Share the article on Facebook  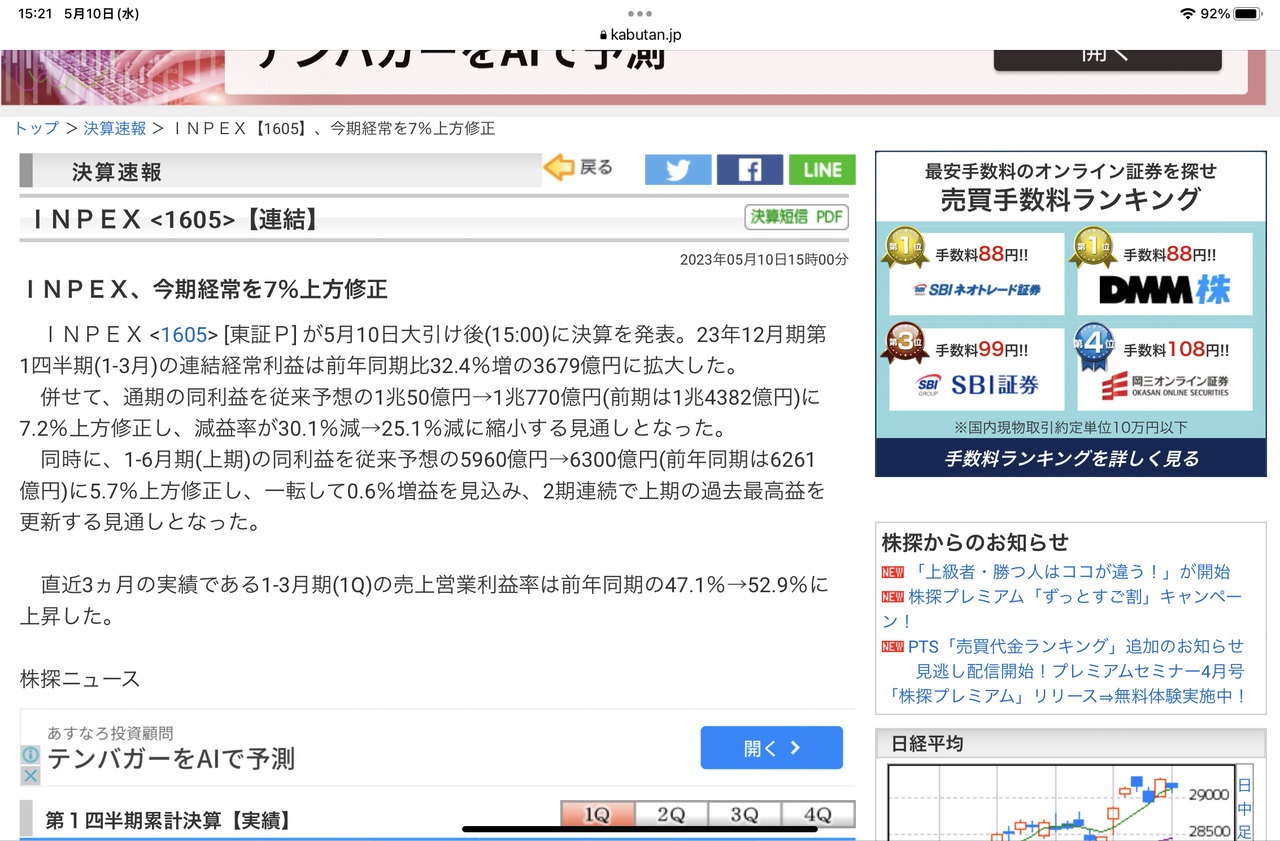[749, 170]
